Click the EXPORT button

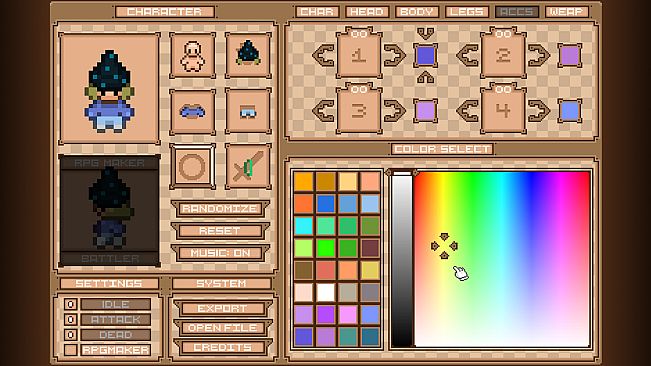223,308
